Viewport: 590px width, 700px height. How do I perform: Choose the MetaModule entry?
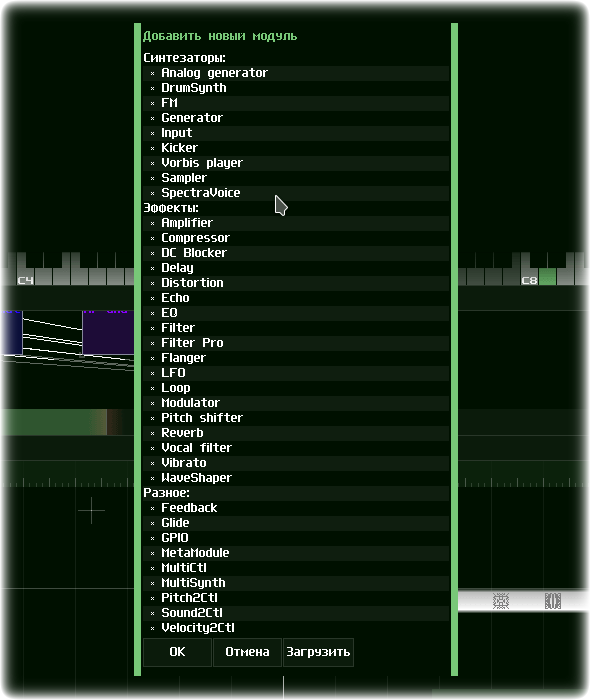(296, 553)
